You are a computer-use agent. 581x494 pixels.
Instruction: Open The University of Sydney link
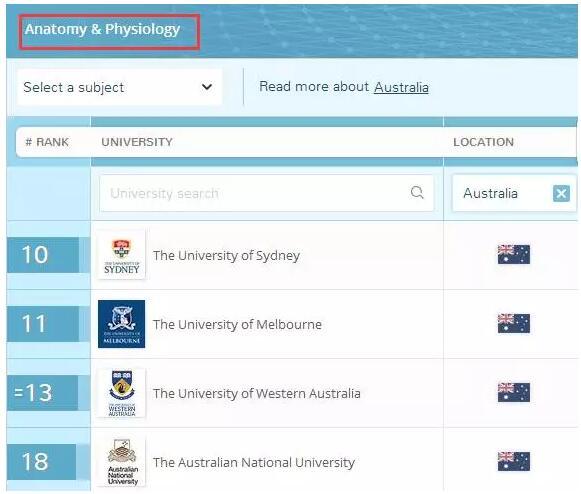(x=226, y=255)
